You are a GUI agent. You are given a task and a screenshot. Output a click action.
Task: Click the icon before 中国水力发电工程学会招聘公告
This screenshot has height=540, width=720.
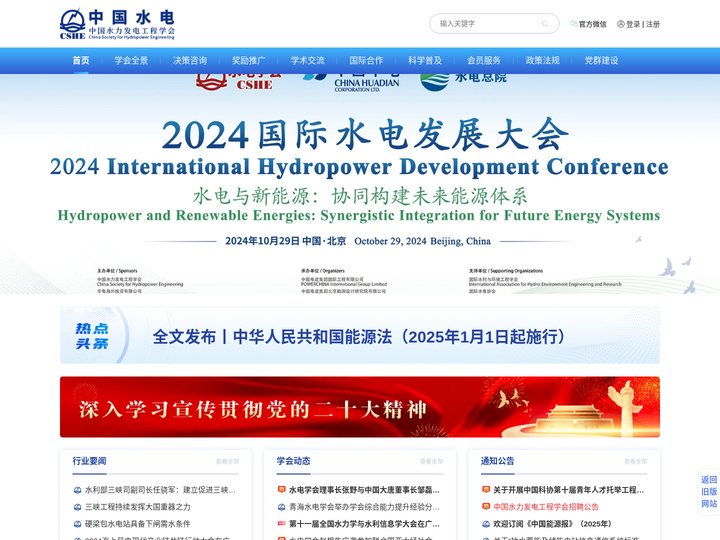pos(486,507)
